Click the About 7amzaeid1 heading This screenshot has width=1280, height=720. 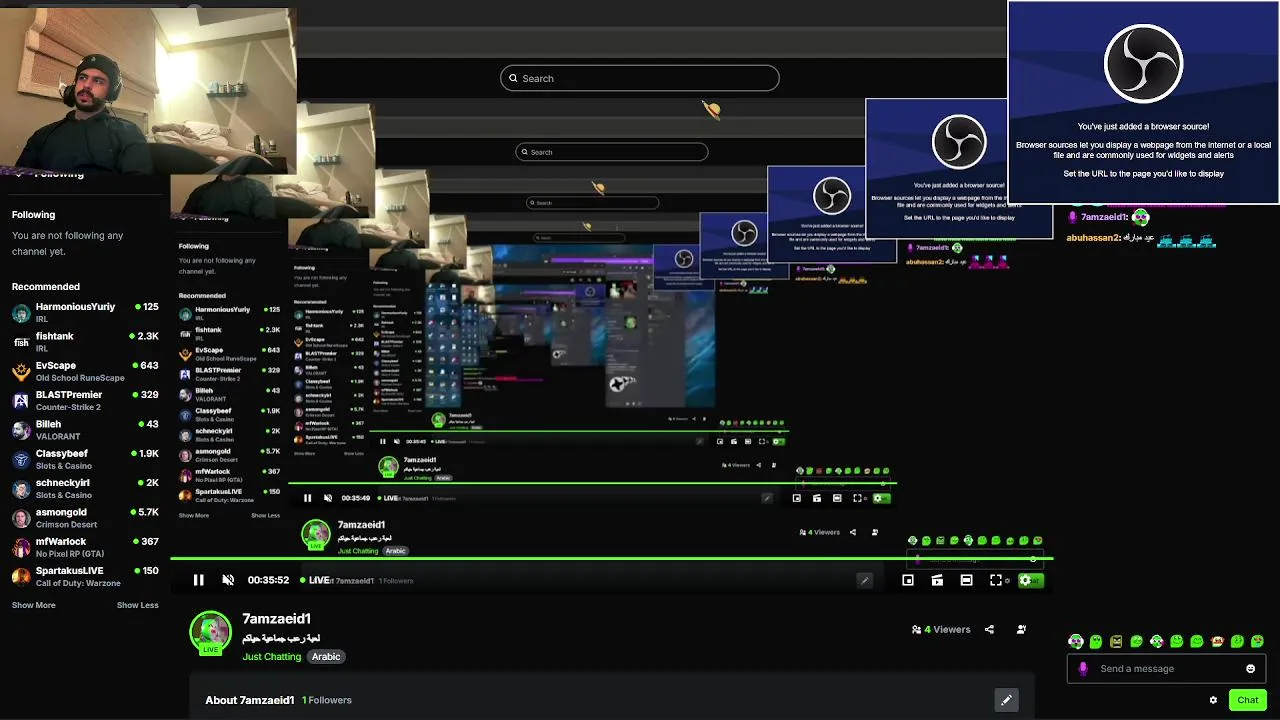pos(250,700)
